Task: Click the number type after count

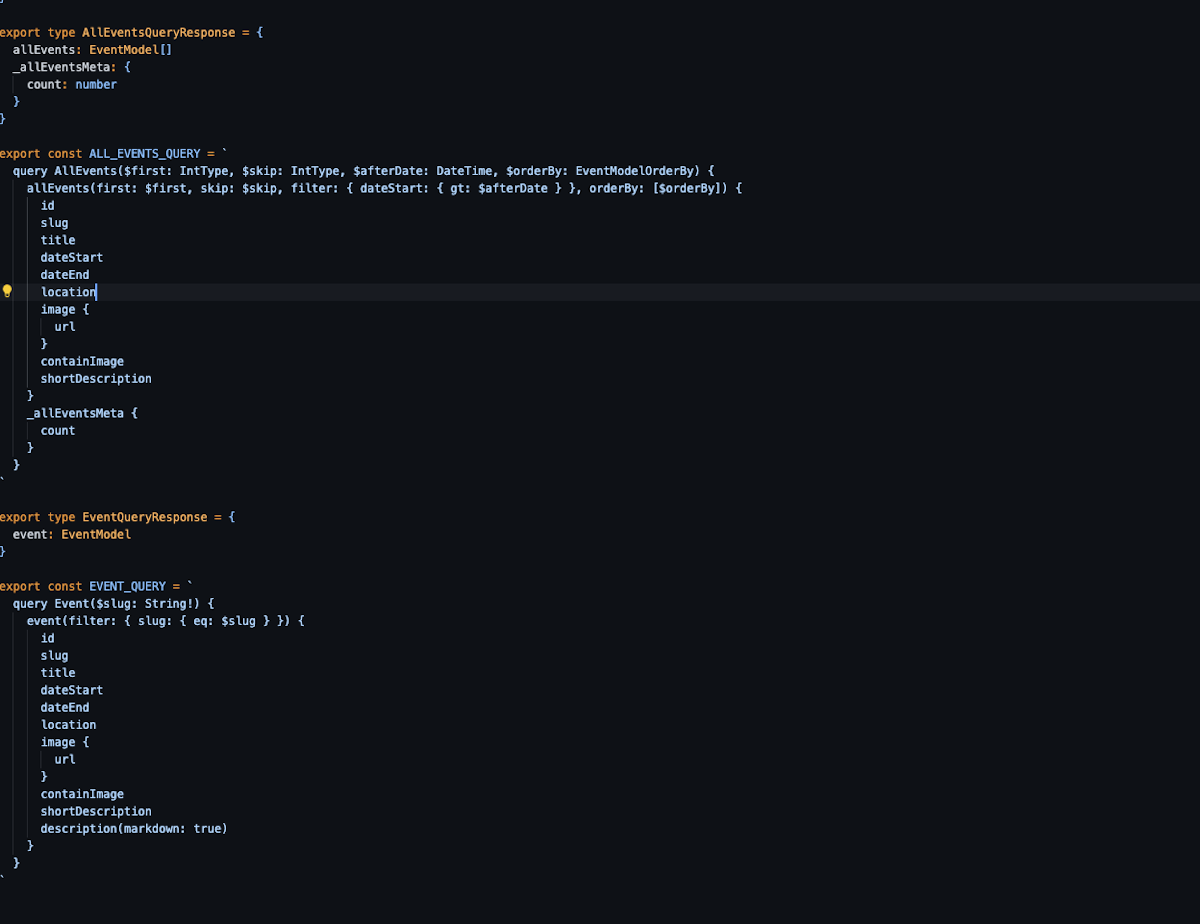Action: [96, 85]
